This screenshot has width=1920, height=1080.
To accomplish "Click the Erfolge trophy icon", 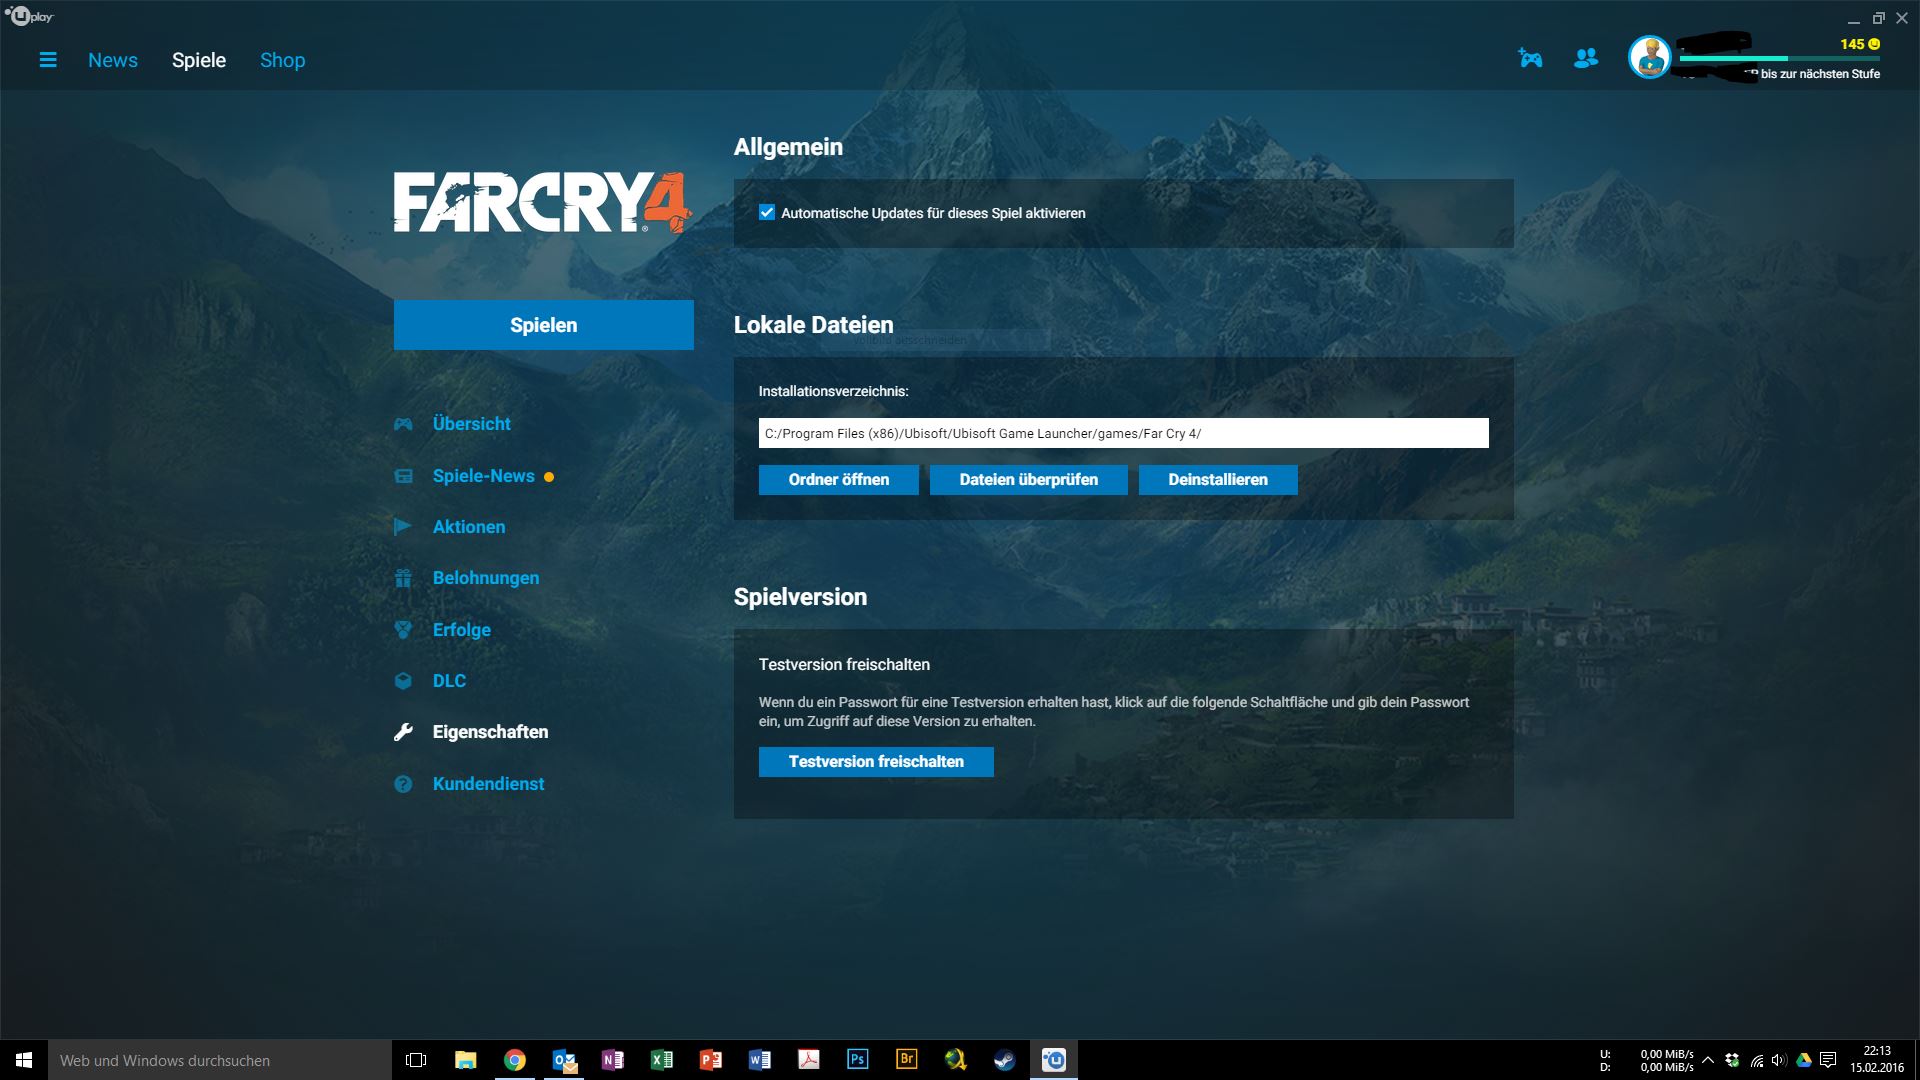I will coord(403,630).
